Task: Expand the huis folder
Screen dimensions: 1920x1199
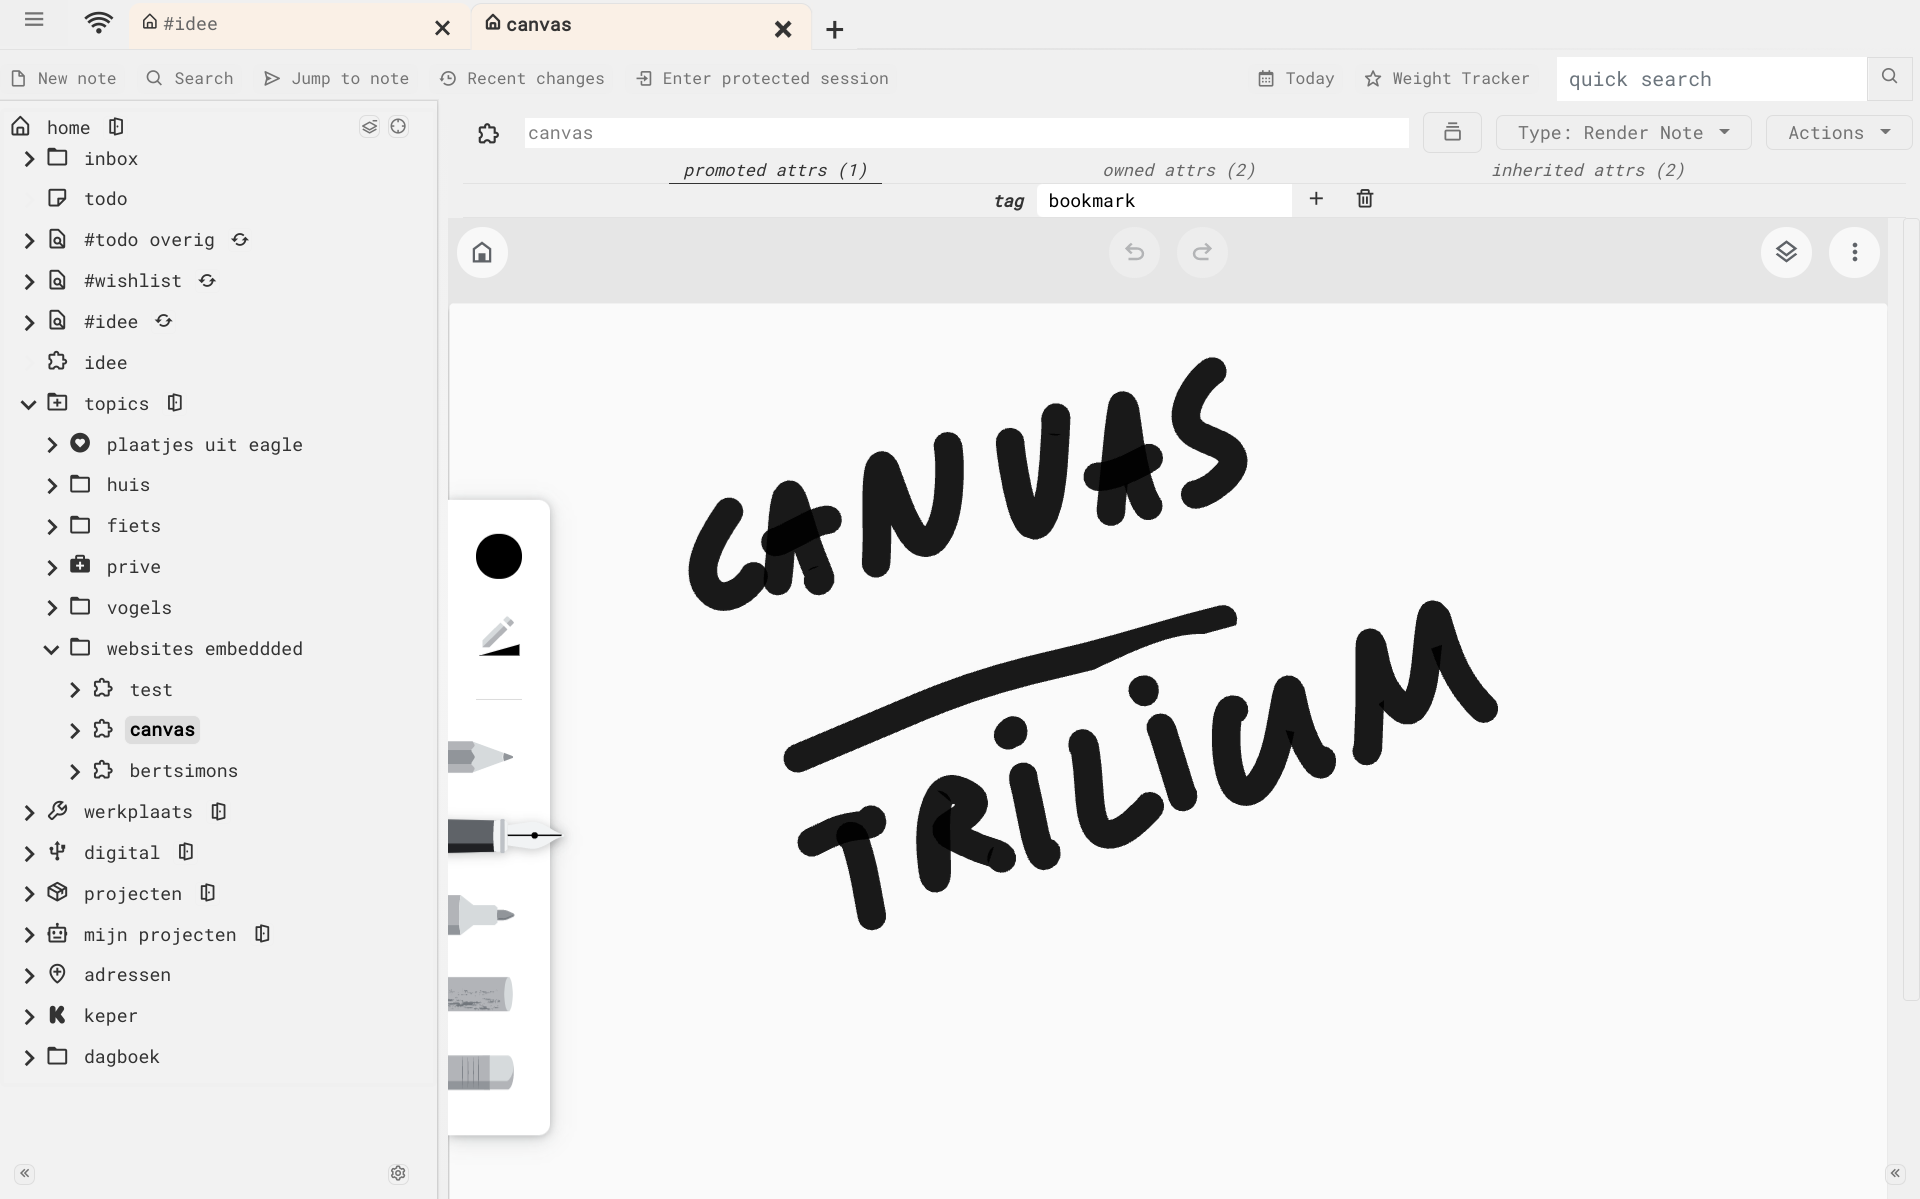Action: 52,485
